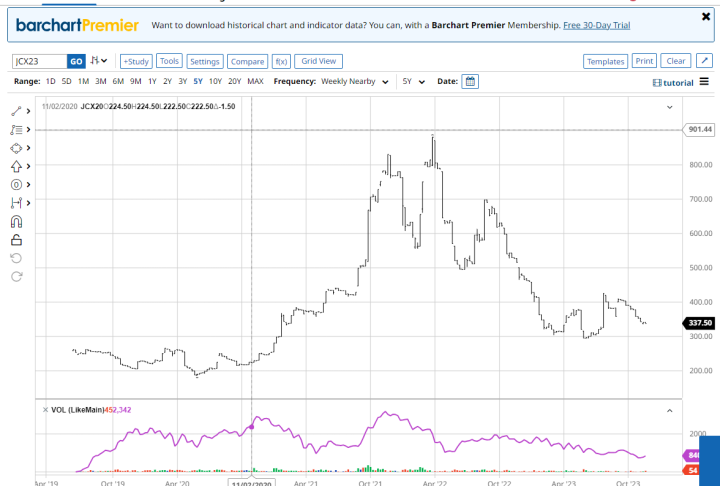Collapse the VOL indicator pane
The width and height of the screenshot is (720, 486).
coord(669,409)
